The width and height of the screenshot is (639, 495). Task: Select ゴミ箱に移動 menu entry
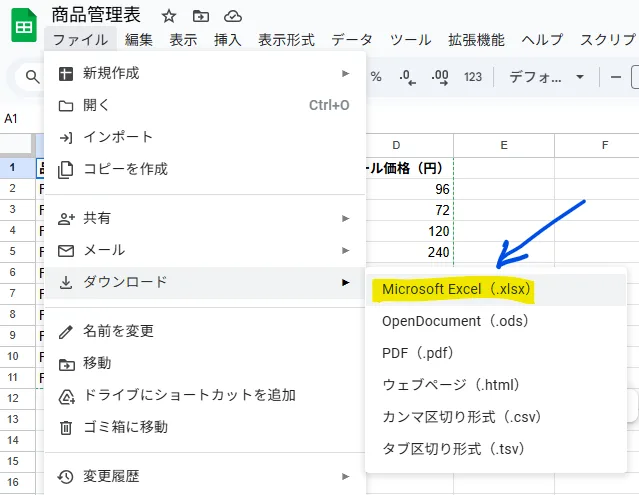point(205,427)
